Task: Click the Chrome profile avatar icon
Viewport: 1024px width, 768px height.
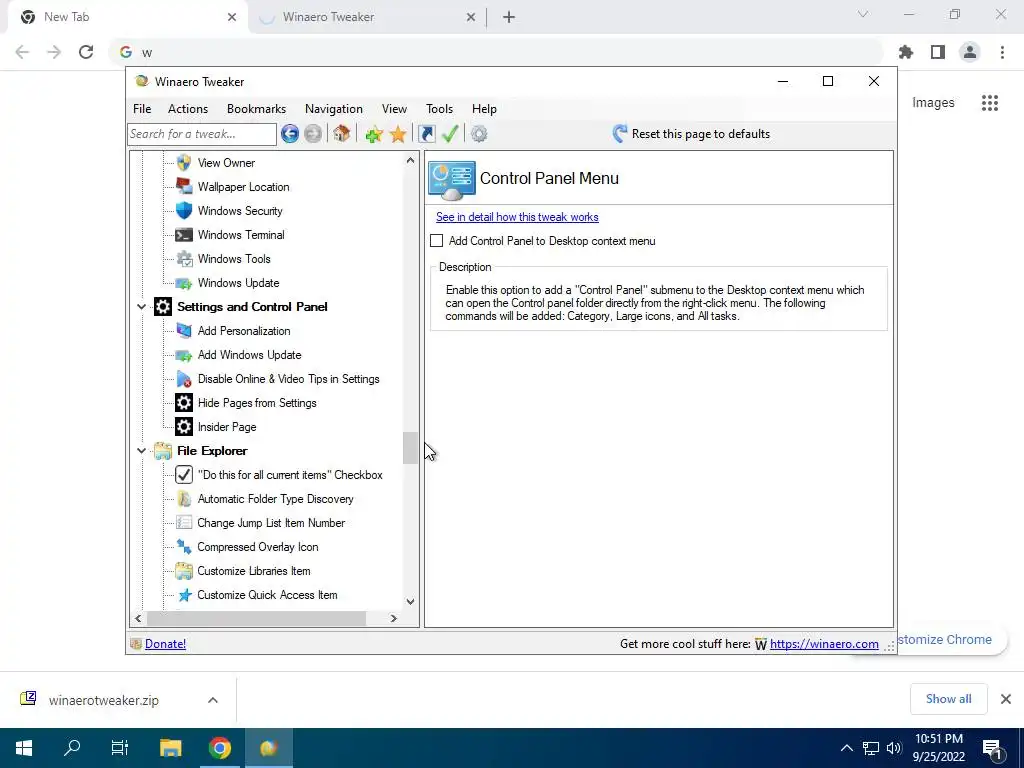Action: click(x=970, y=52)
